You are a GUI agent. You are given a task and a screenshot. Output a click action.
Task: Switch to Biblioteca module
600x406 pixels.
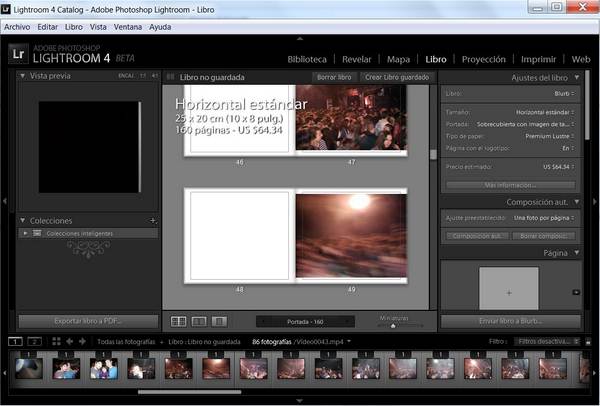pos(307,59)
